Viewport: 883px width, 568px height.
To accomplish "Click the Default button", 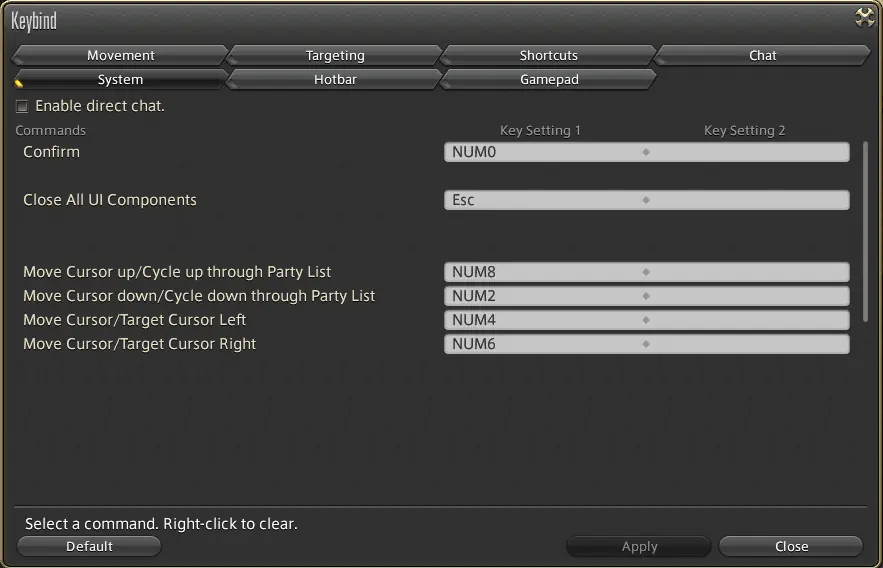I will [89, 546].
